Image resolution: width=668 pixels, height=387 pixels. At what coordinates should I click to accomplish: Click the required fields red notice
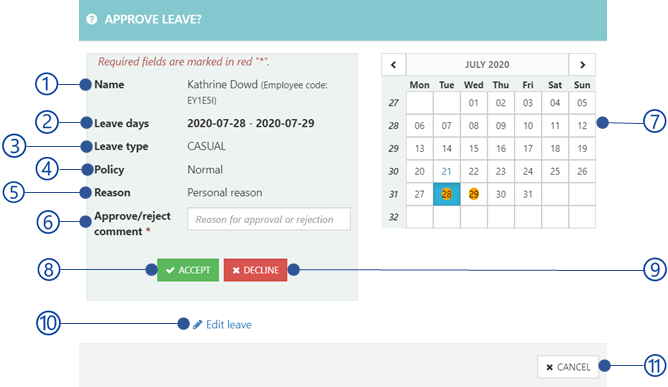(184, 62)
